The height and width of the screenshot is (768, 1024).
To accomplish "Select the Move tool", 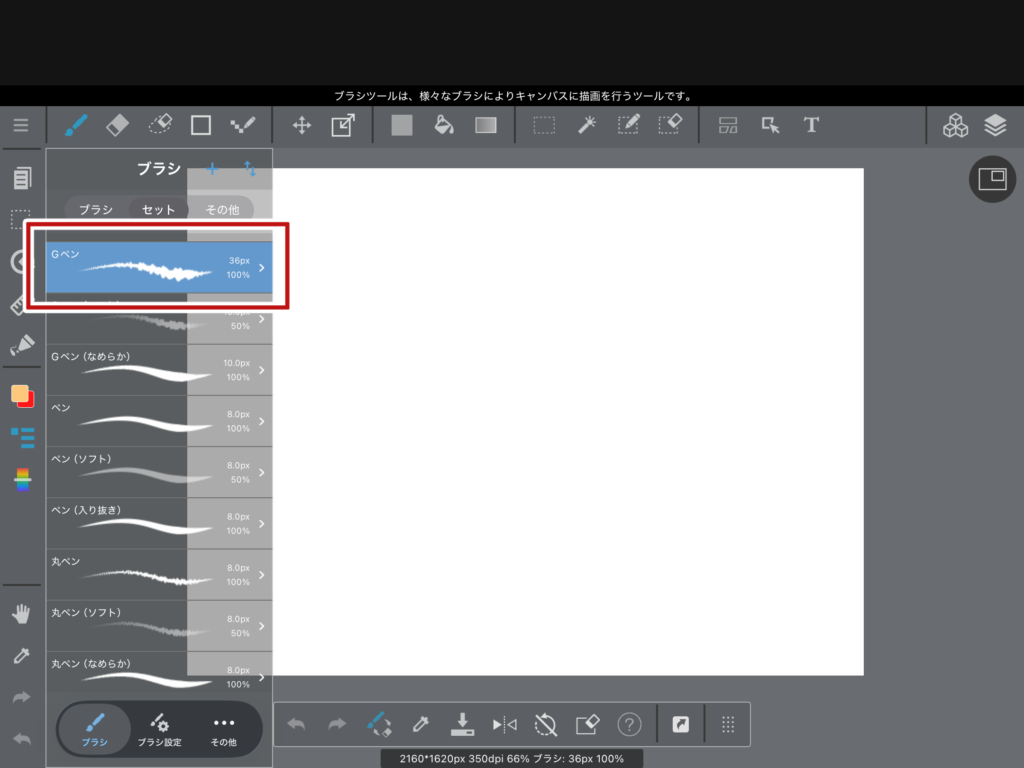I will point(301,125).
